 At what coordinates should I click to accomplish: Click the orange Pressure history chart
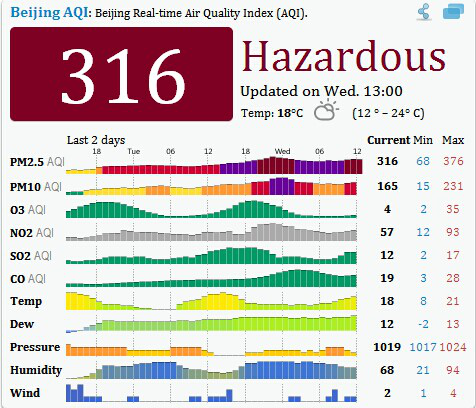pyautogui.click(x=211, y=350)
